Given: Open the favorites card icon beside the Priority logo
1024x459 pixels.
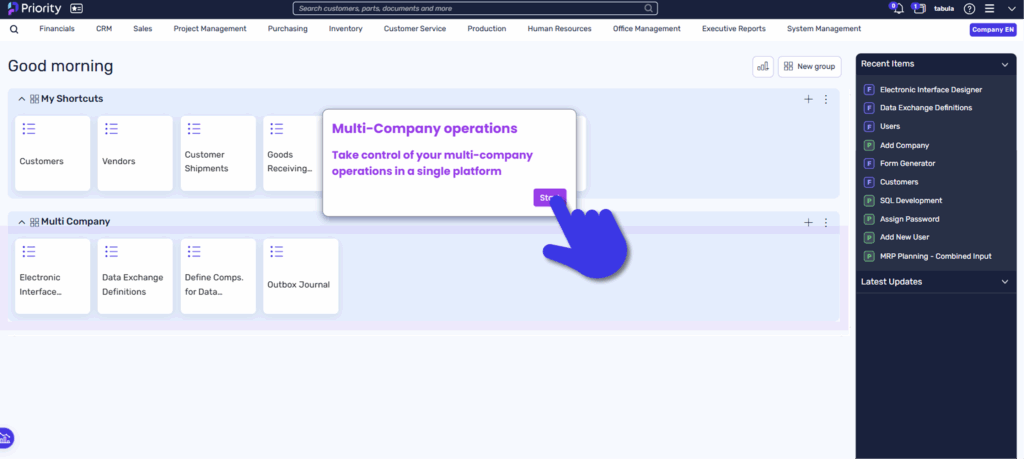Looking at the screenshot, I should pos(76,8).
